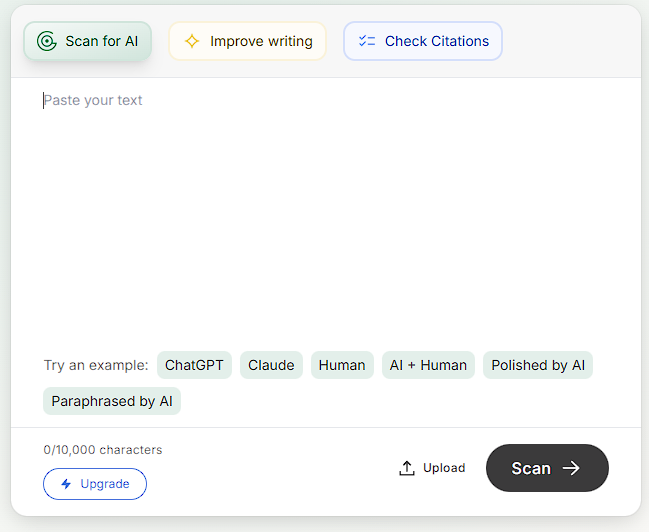Load the Claude example text
Viewport: 649px width, 532px height.
point(271,365)
